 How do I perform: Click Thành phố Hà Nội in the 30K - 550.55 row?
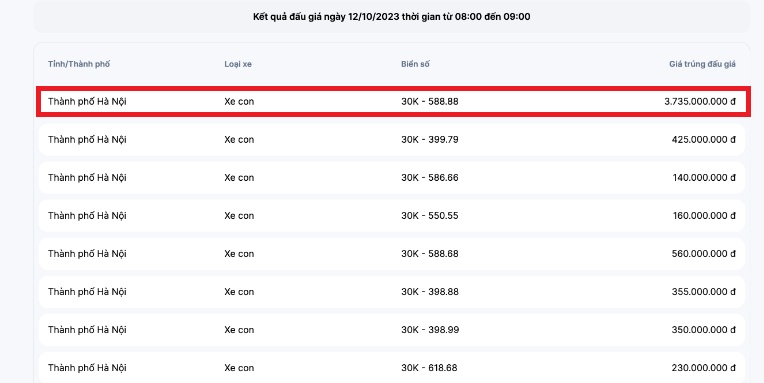point(87,216)
